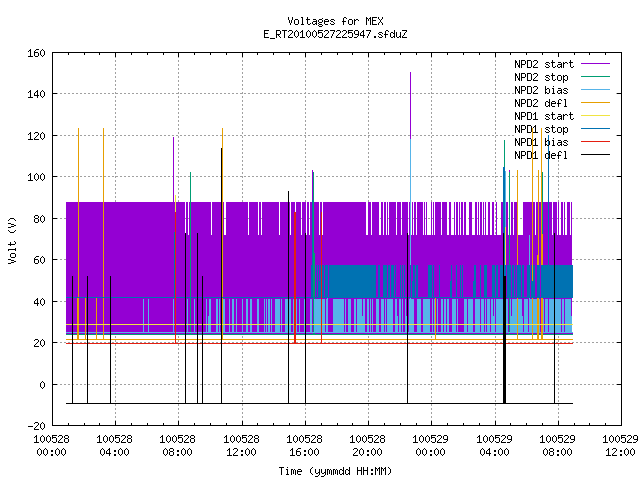Select the 'NPD2 defl' legend label
The width and height of the screenshot is (640, 480).
pos(541,103)
